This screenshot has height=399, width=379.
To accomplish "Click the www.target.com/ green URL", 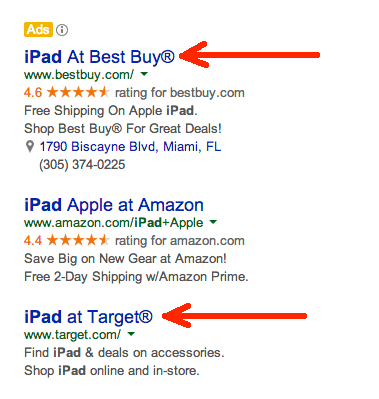I will tap(72, 334).
